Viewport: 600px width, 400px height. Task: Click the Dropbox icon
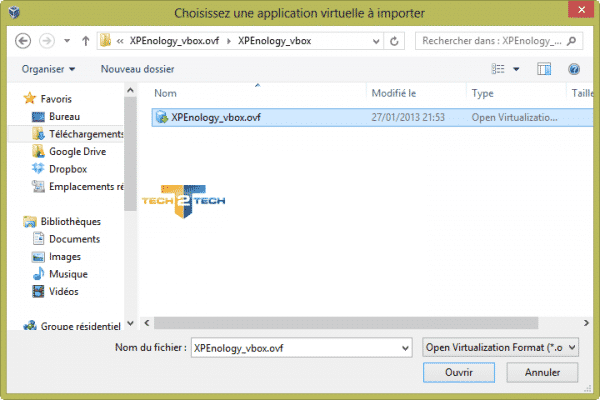(x=38, y=169)
